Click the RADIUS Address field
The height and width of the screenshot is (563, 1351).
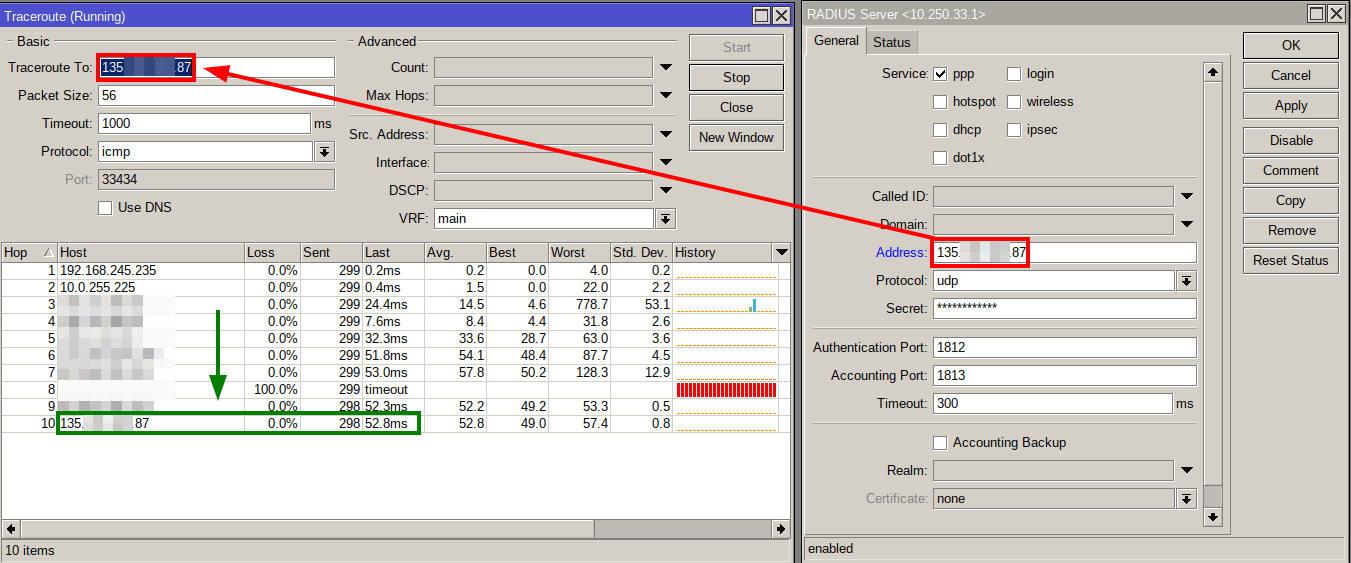[1065, 253]
